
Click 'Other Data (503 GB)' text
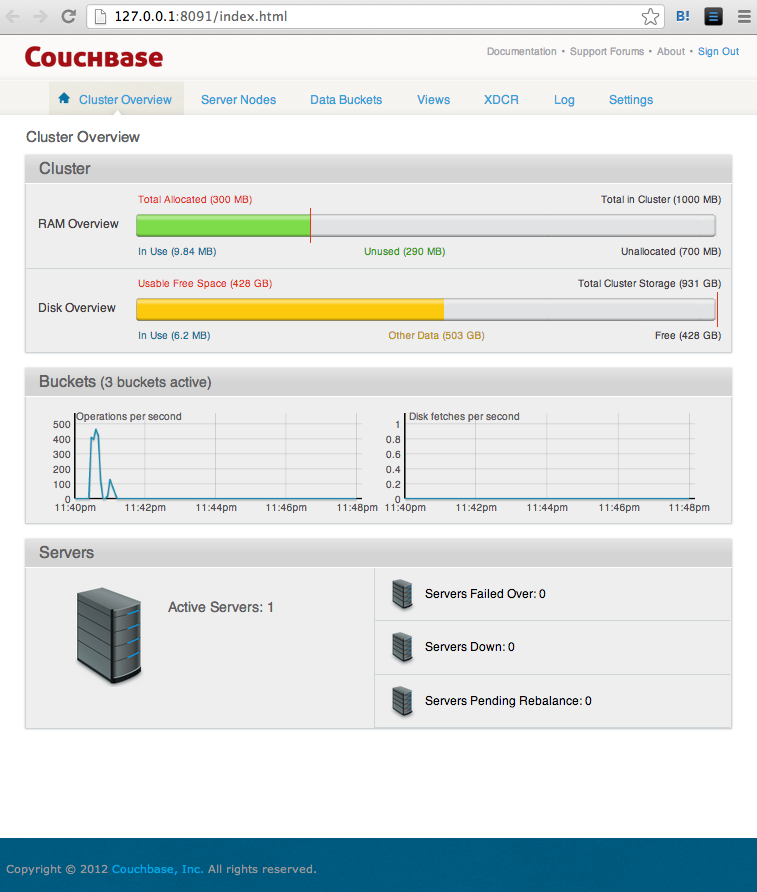point(436,336)
